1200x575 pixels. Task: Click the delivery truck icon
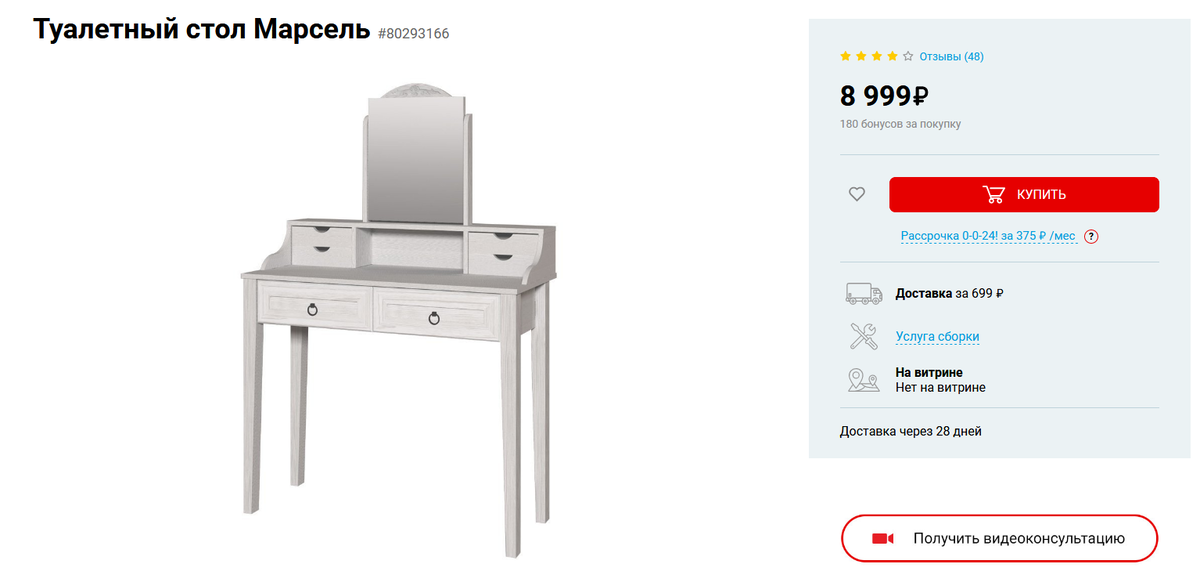pos(864,293)
